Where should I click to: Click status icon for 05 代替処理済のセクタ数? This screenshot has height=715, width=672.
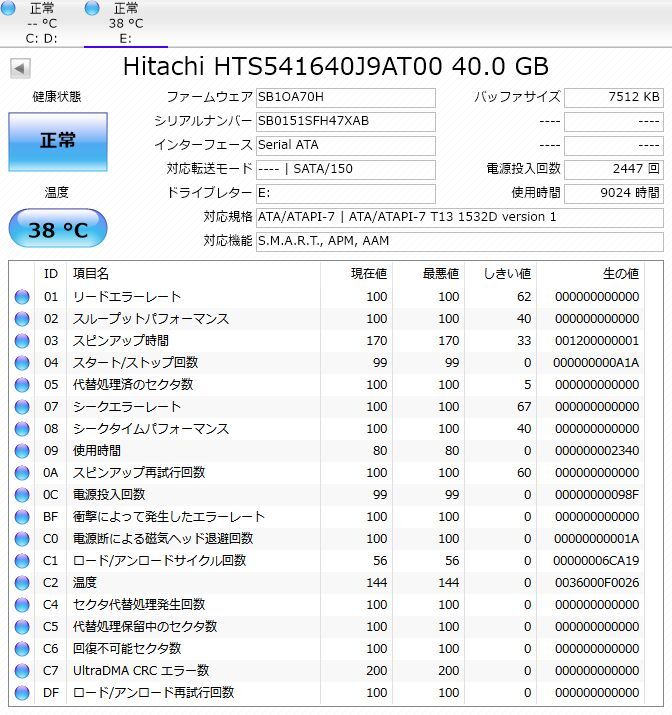coord(22,385)
